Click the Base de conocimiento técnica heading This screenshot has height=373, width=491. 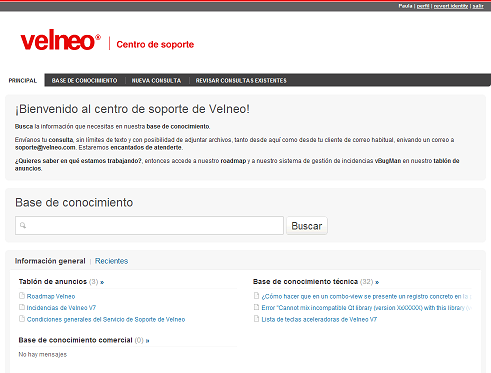point(305,282)
